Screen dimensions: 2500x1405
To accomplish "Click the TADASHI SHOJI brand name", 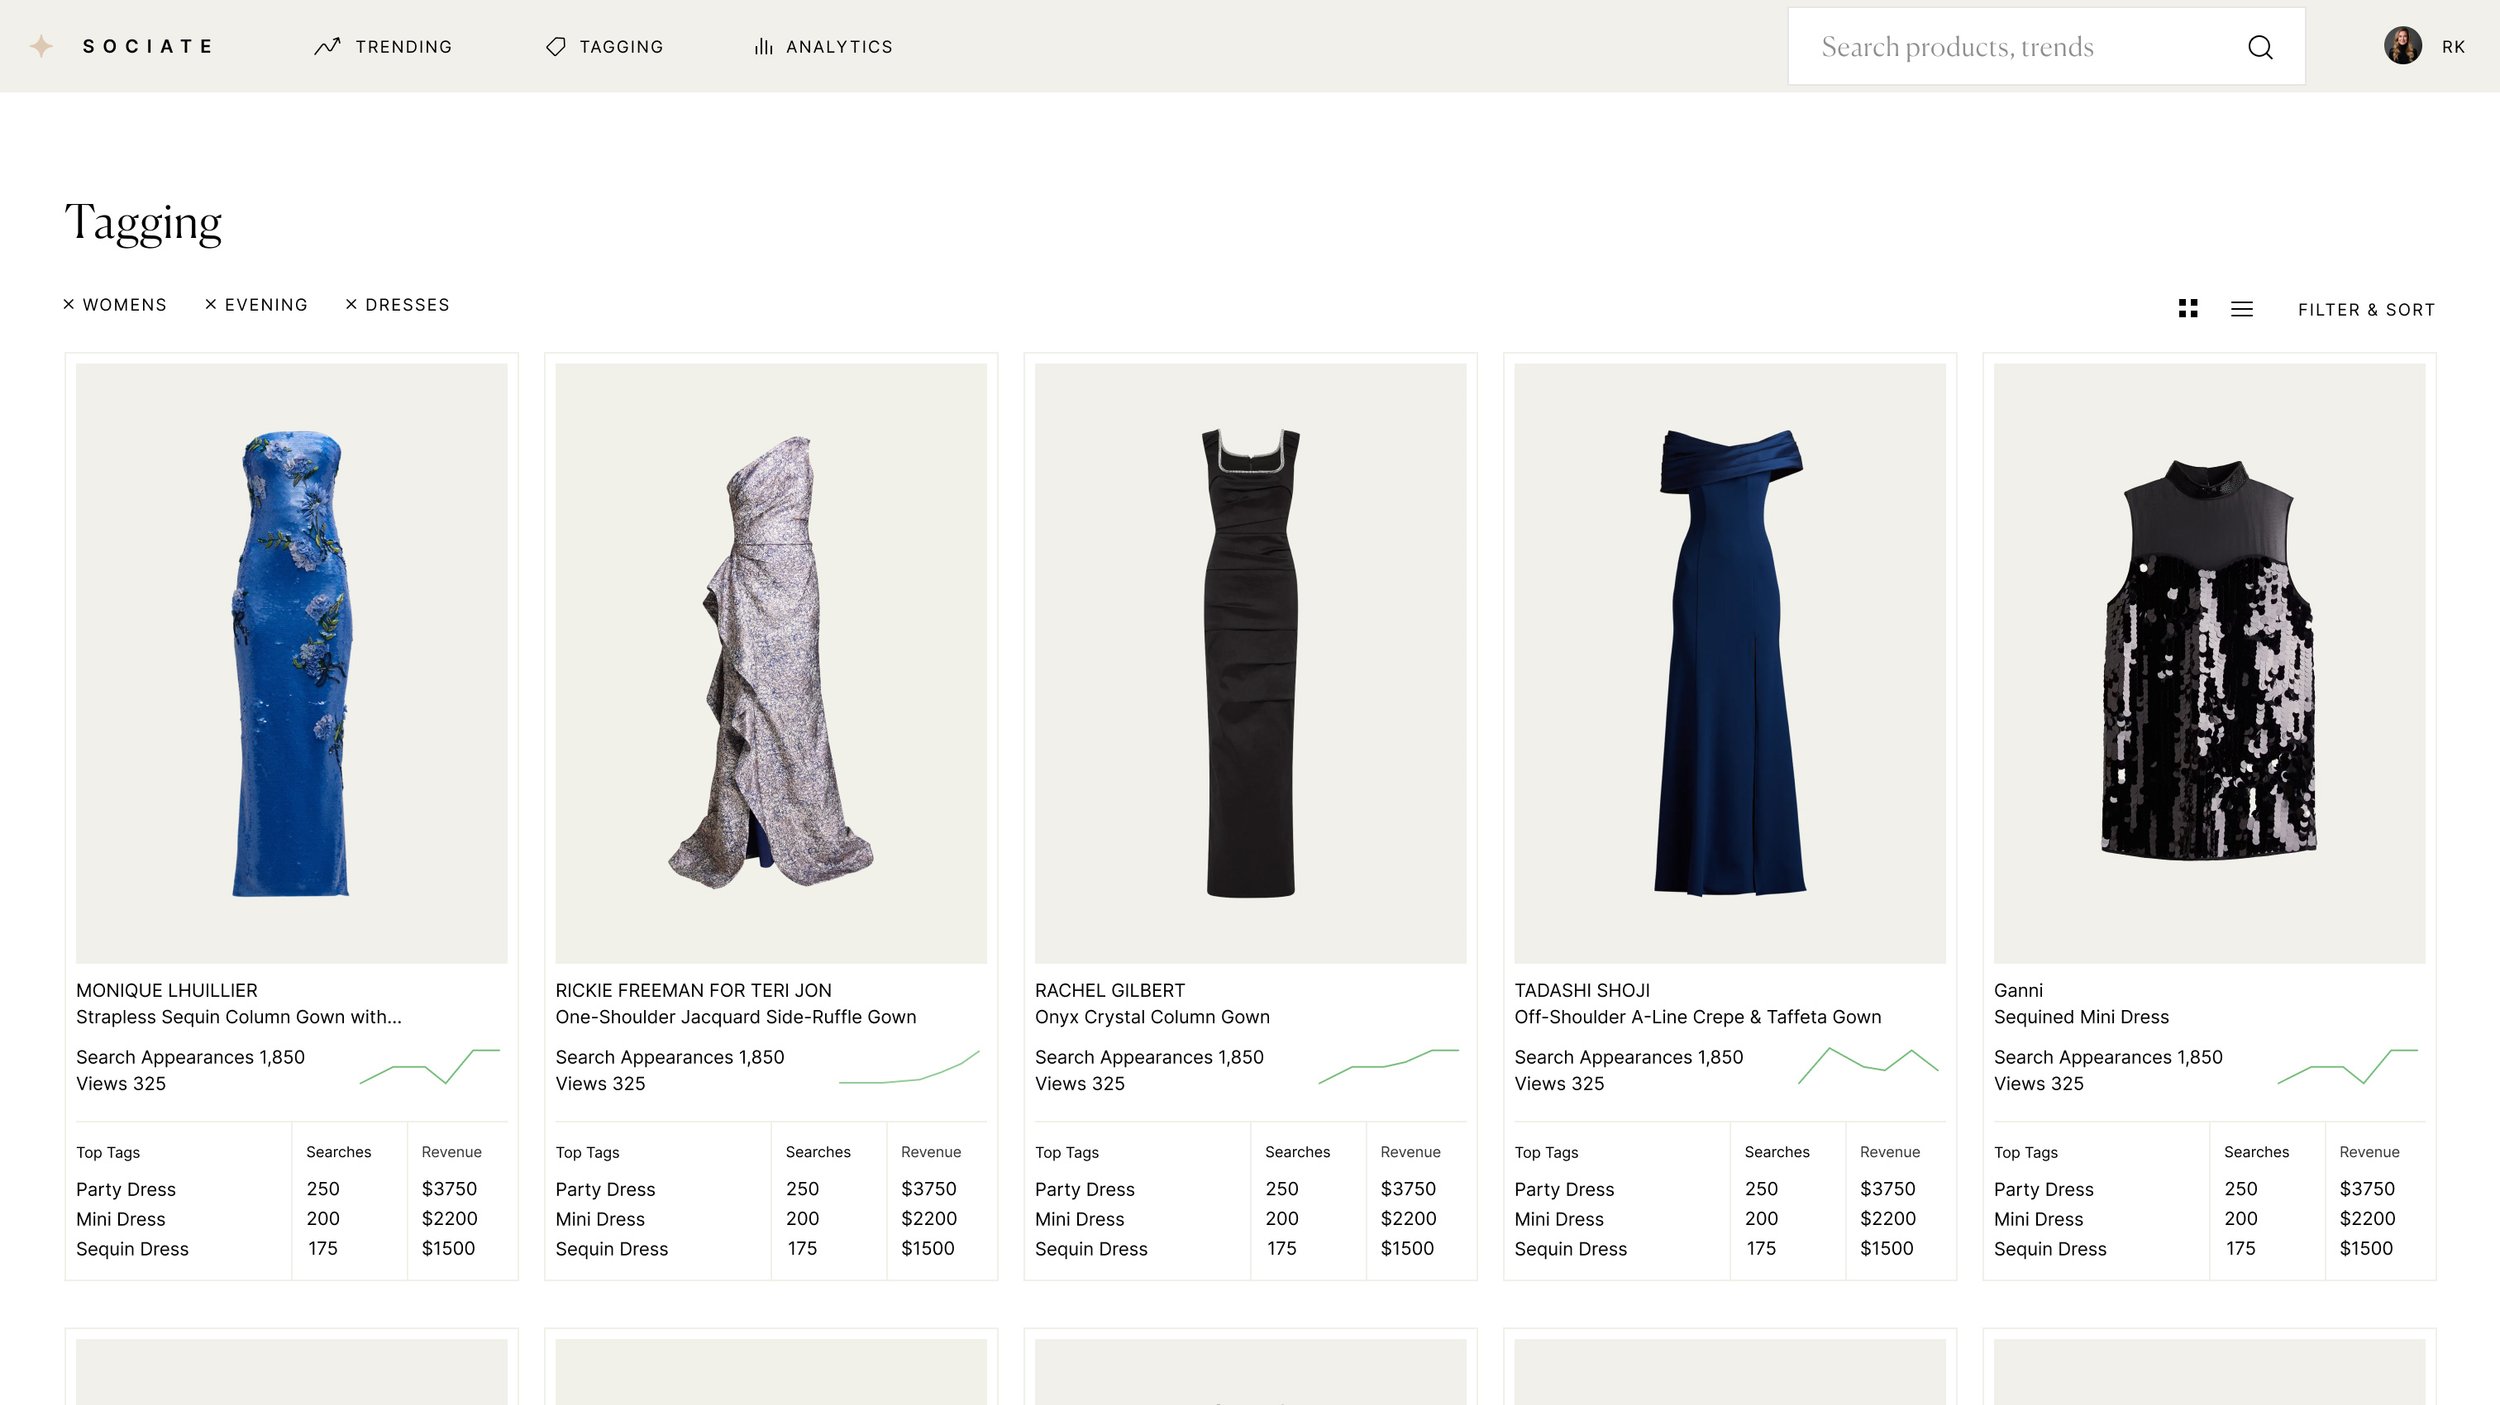I will pyautogui.click(x=1582, y=990).
